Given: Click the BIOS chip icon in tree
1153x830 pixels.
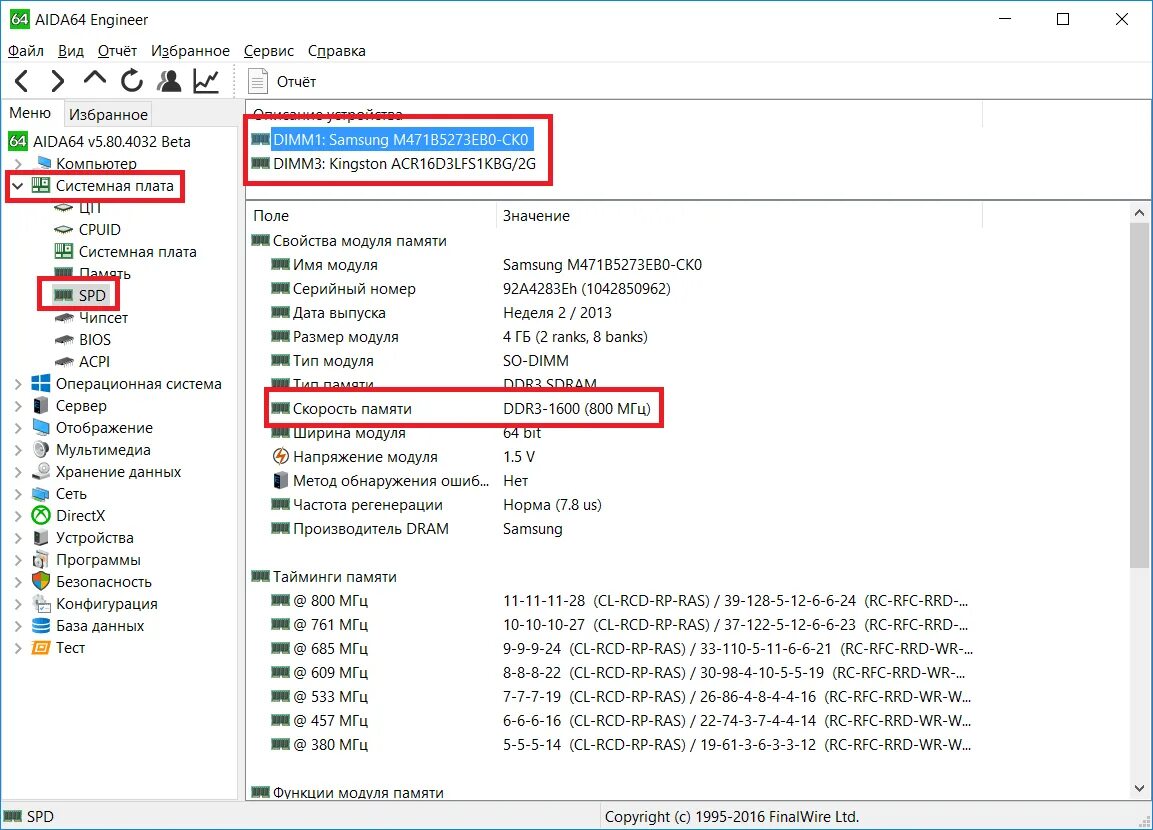Looking at the screenshot, I should (64, 340).
